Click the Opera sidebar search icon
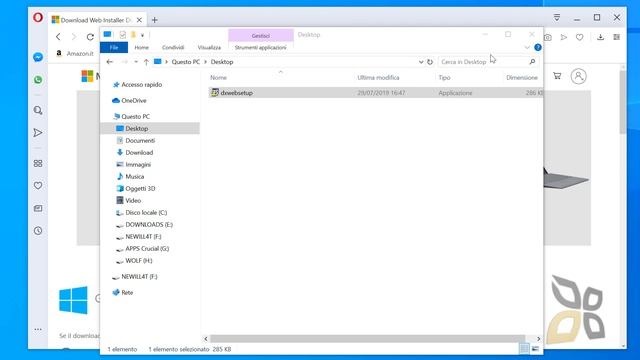The image size is (640, 360). pos(38,110)
